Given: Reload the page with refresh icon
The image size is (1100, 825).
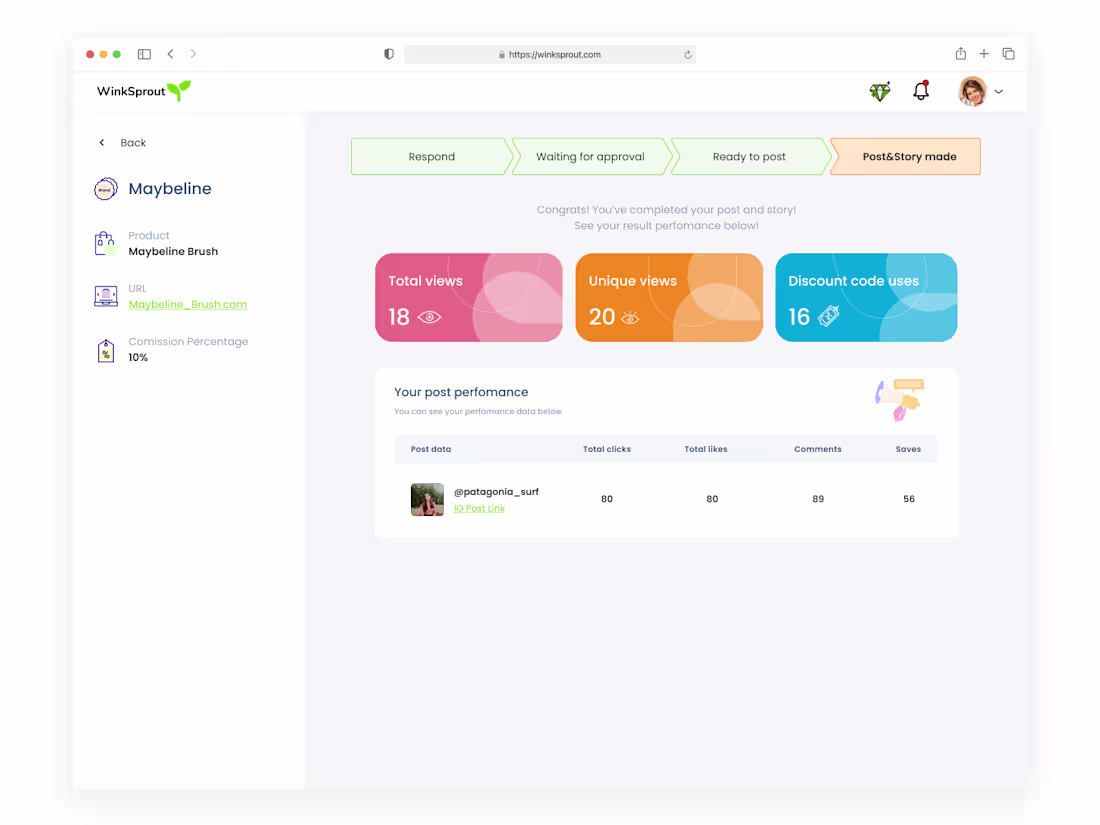Looking at the screenshot, I should pos(688,55).
